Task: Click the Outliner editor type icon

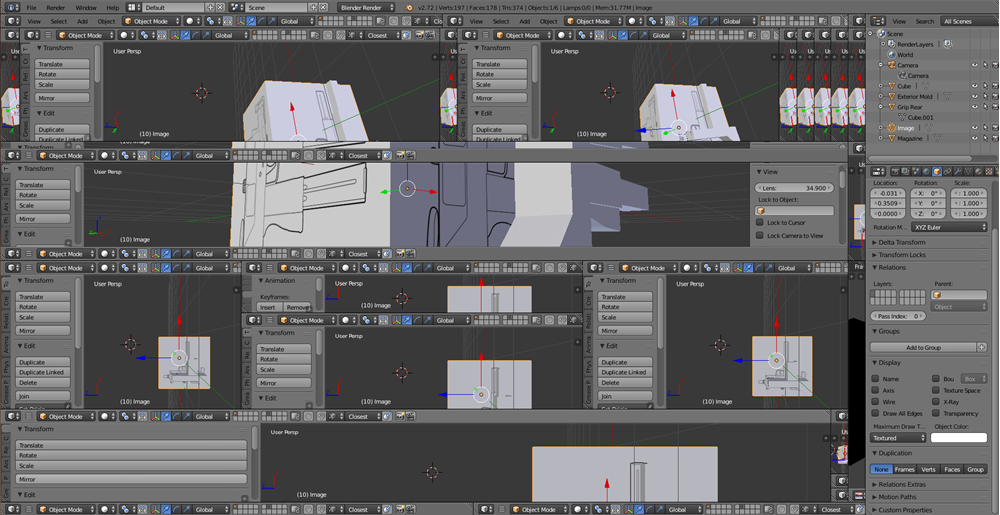Action: 876,21
